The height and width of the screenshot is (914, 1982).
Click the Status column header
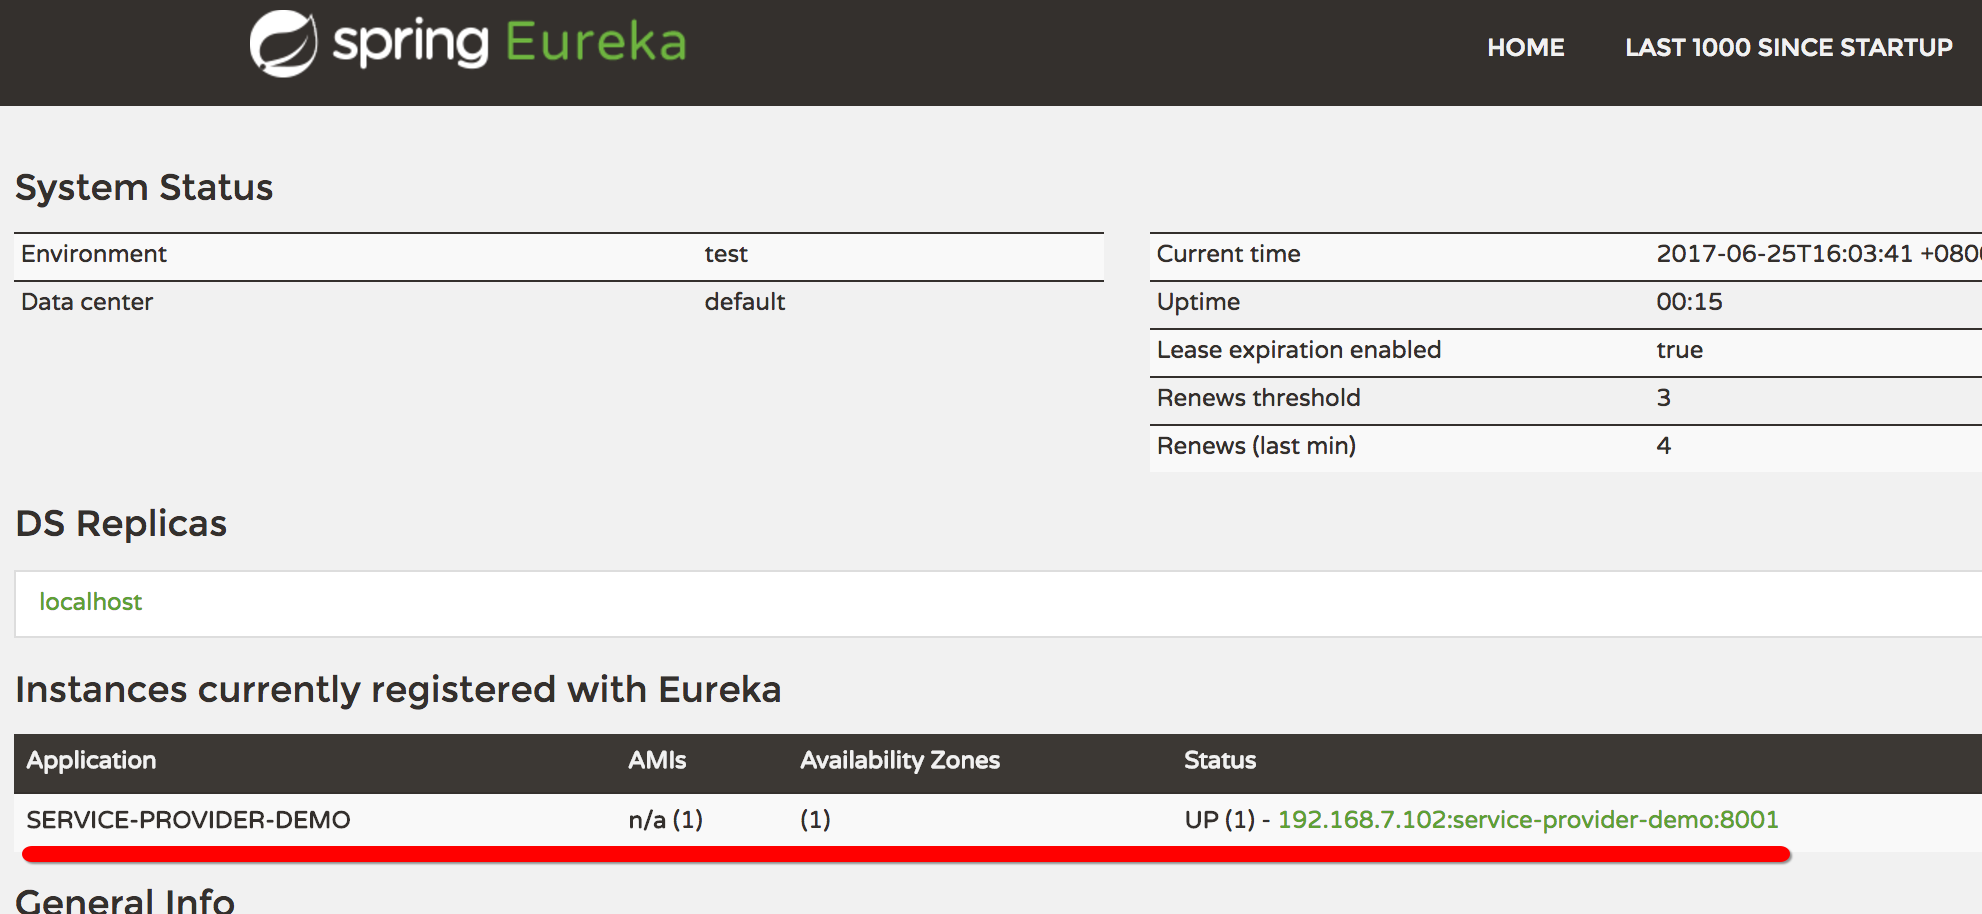click(x=1220, y=760)
